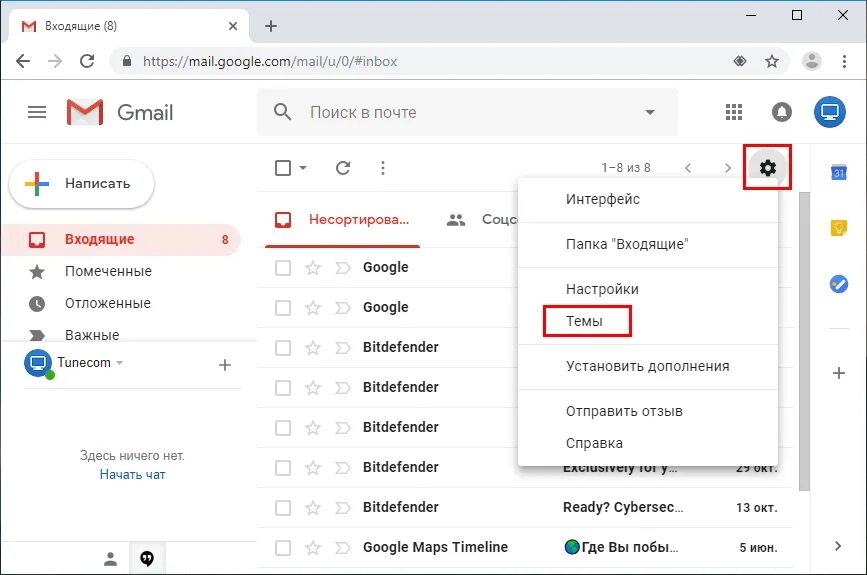Check the second Google email checkbox
Viewport: 867px width, 575px height.
click(x=283, y=307)
